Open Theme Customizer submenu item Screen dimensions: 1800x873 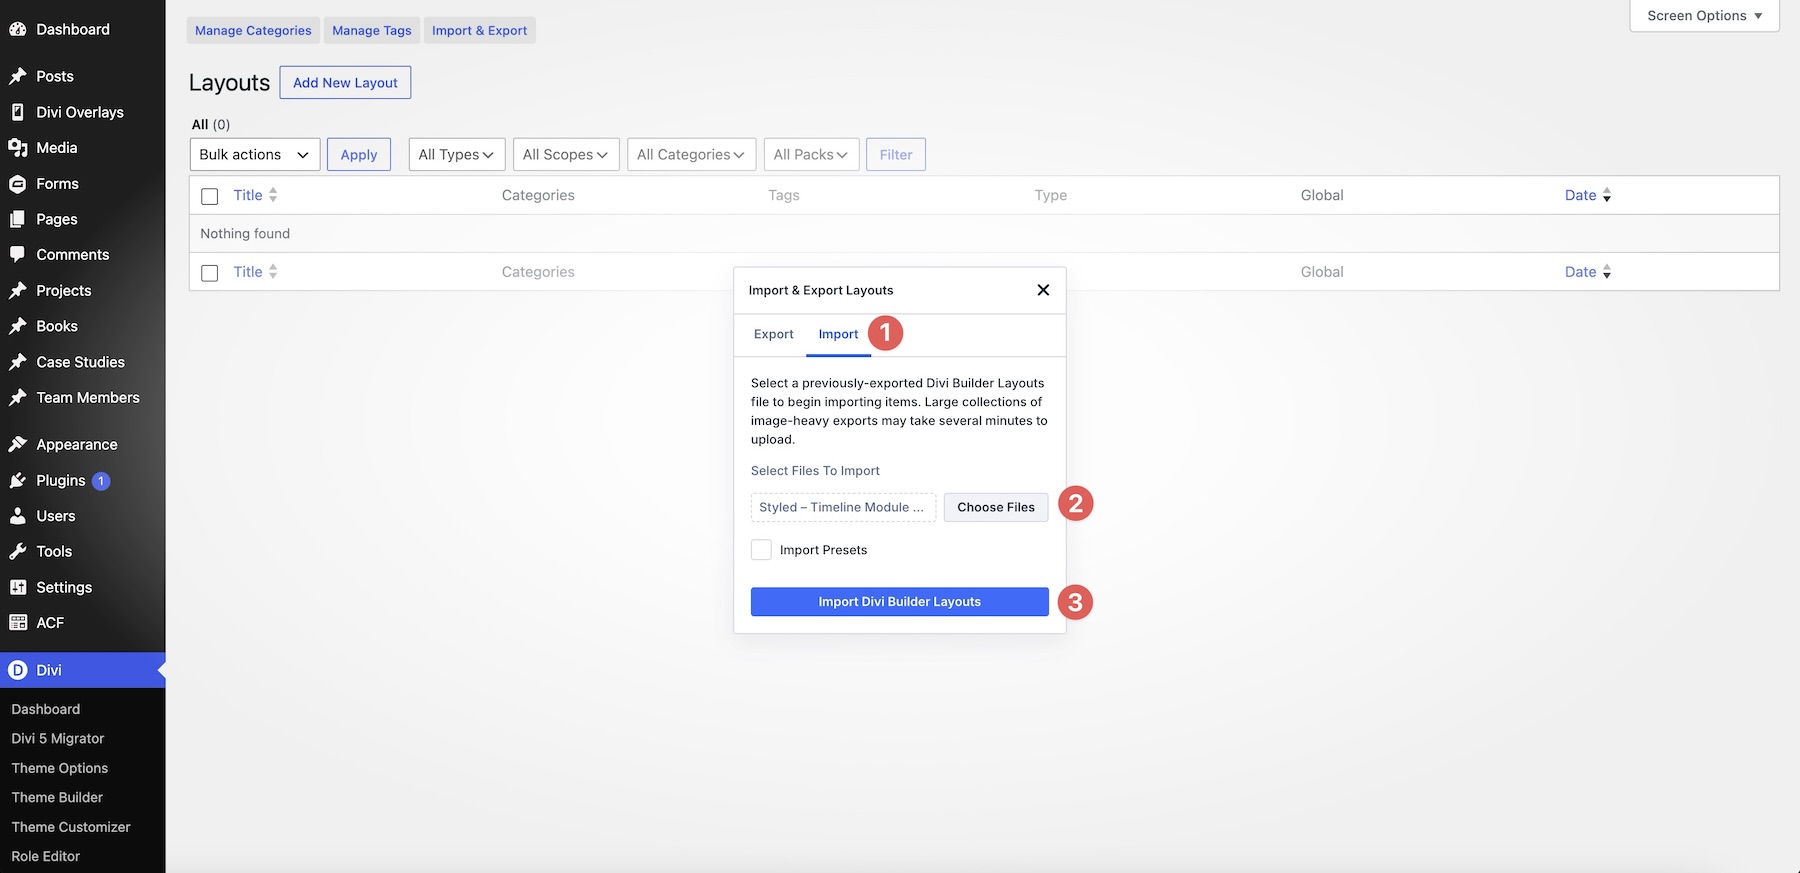[71, 827]
